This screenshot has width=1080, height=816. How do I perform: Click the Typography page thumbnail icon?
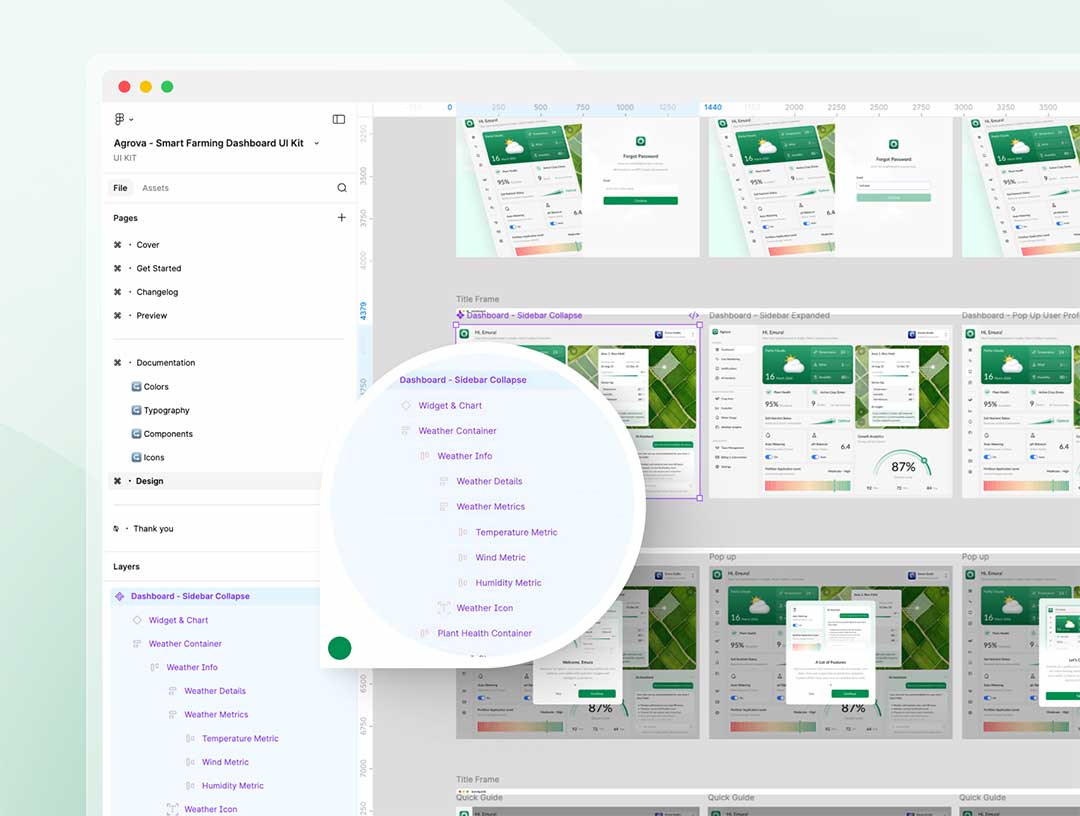point(136,410)
